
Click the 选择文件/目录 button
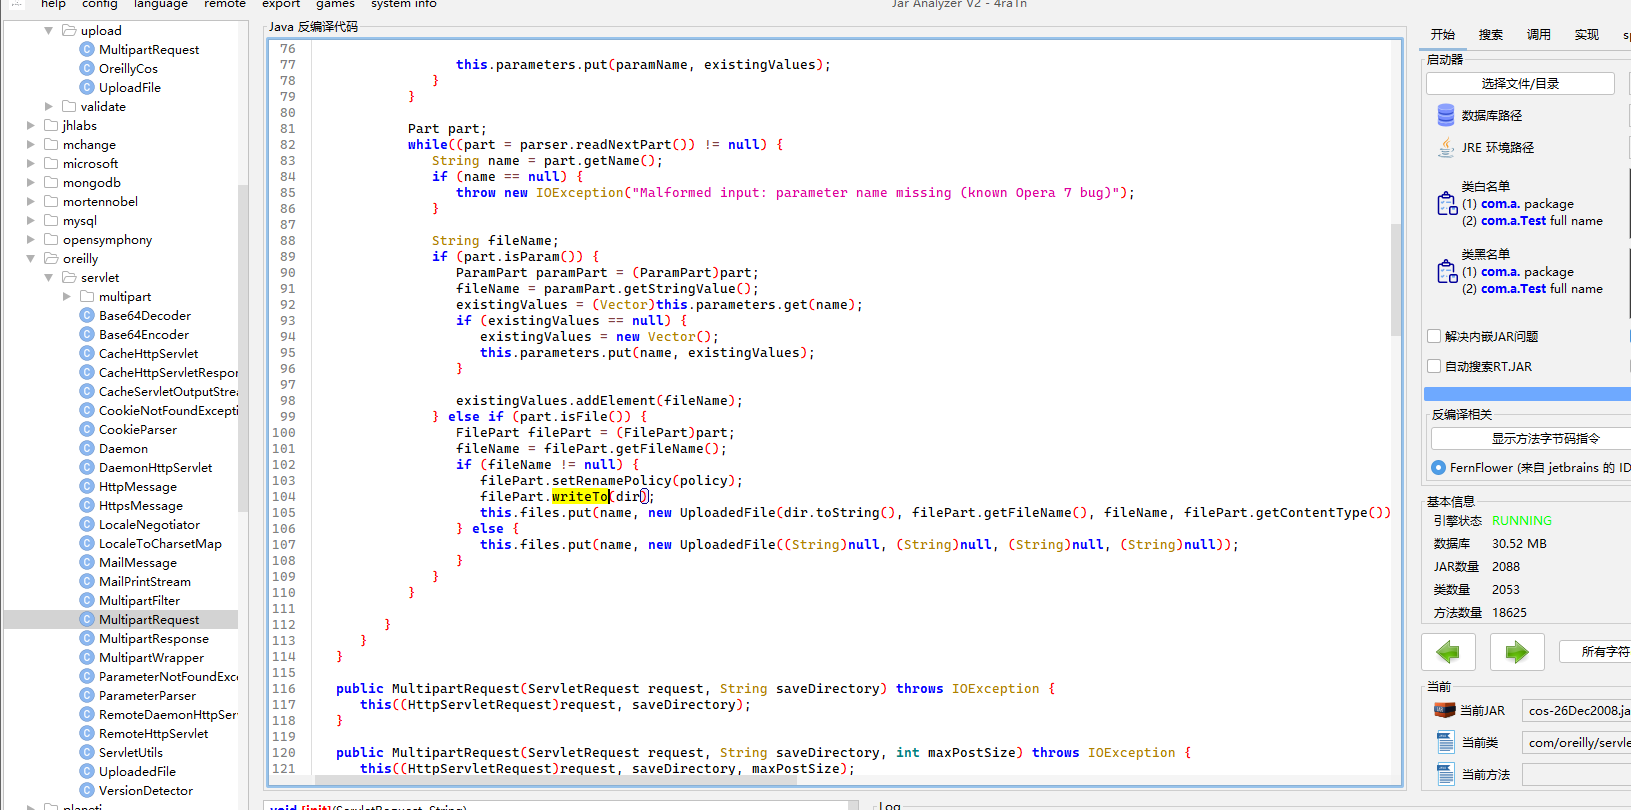click(x=1520, y=83)
